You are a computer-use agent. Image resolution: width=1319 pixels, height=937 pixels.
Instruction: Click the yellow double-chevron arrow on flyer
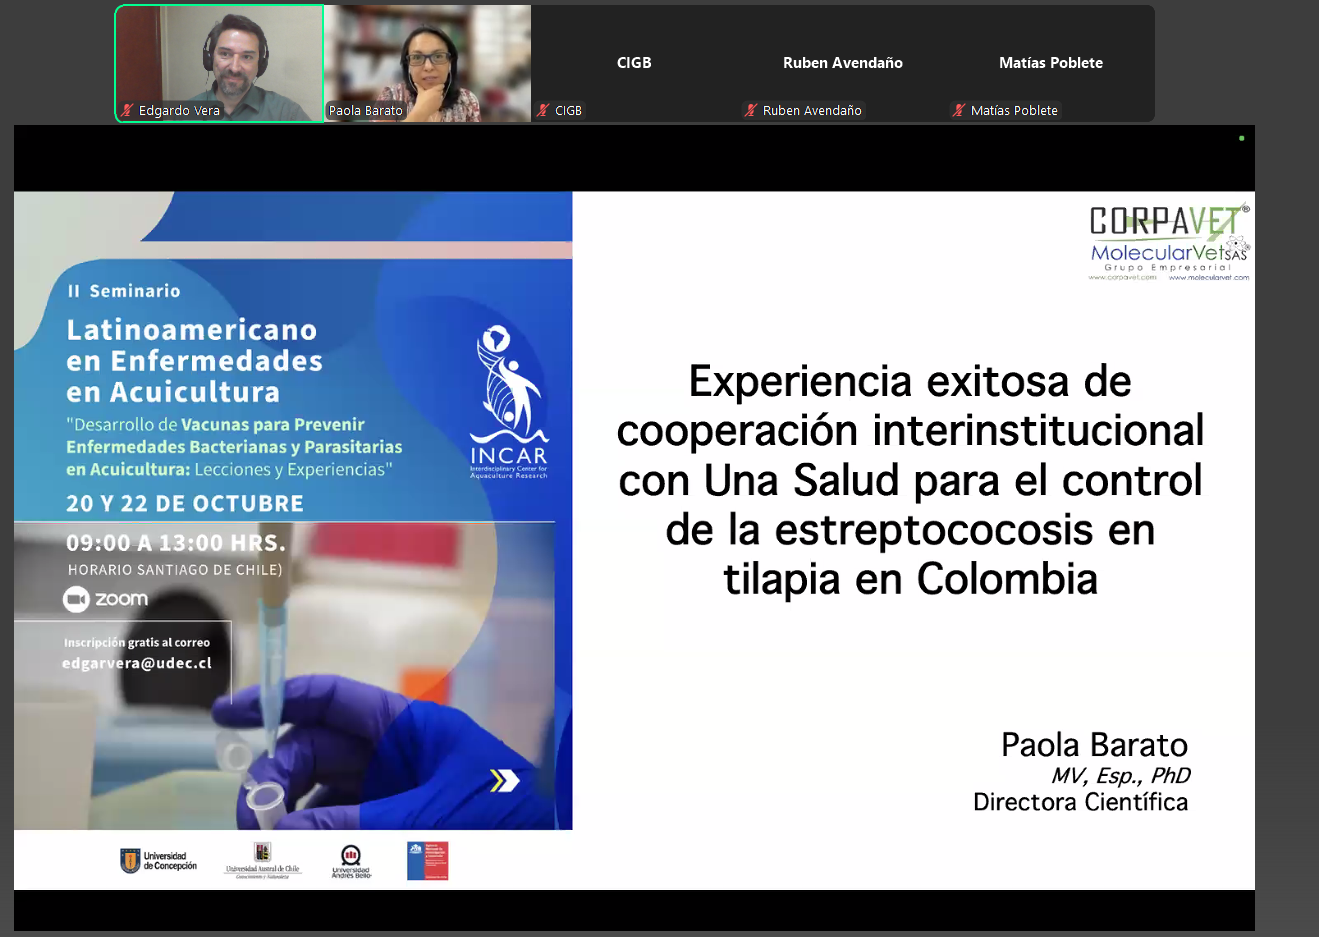tap(504, 781)
